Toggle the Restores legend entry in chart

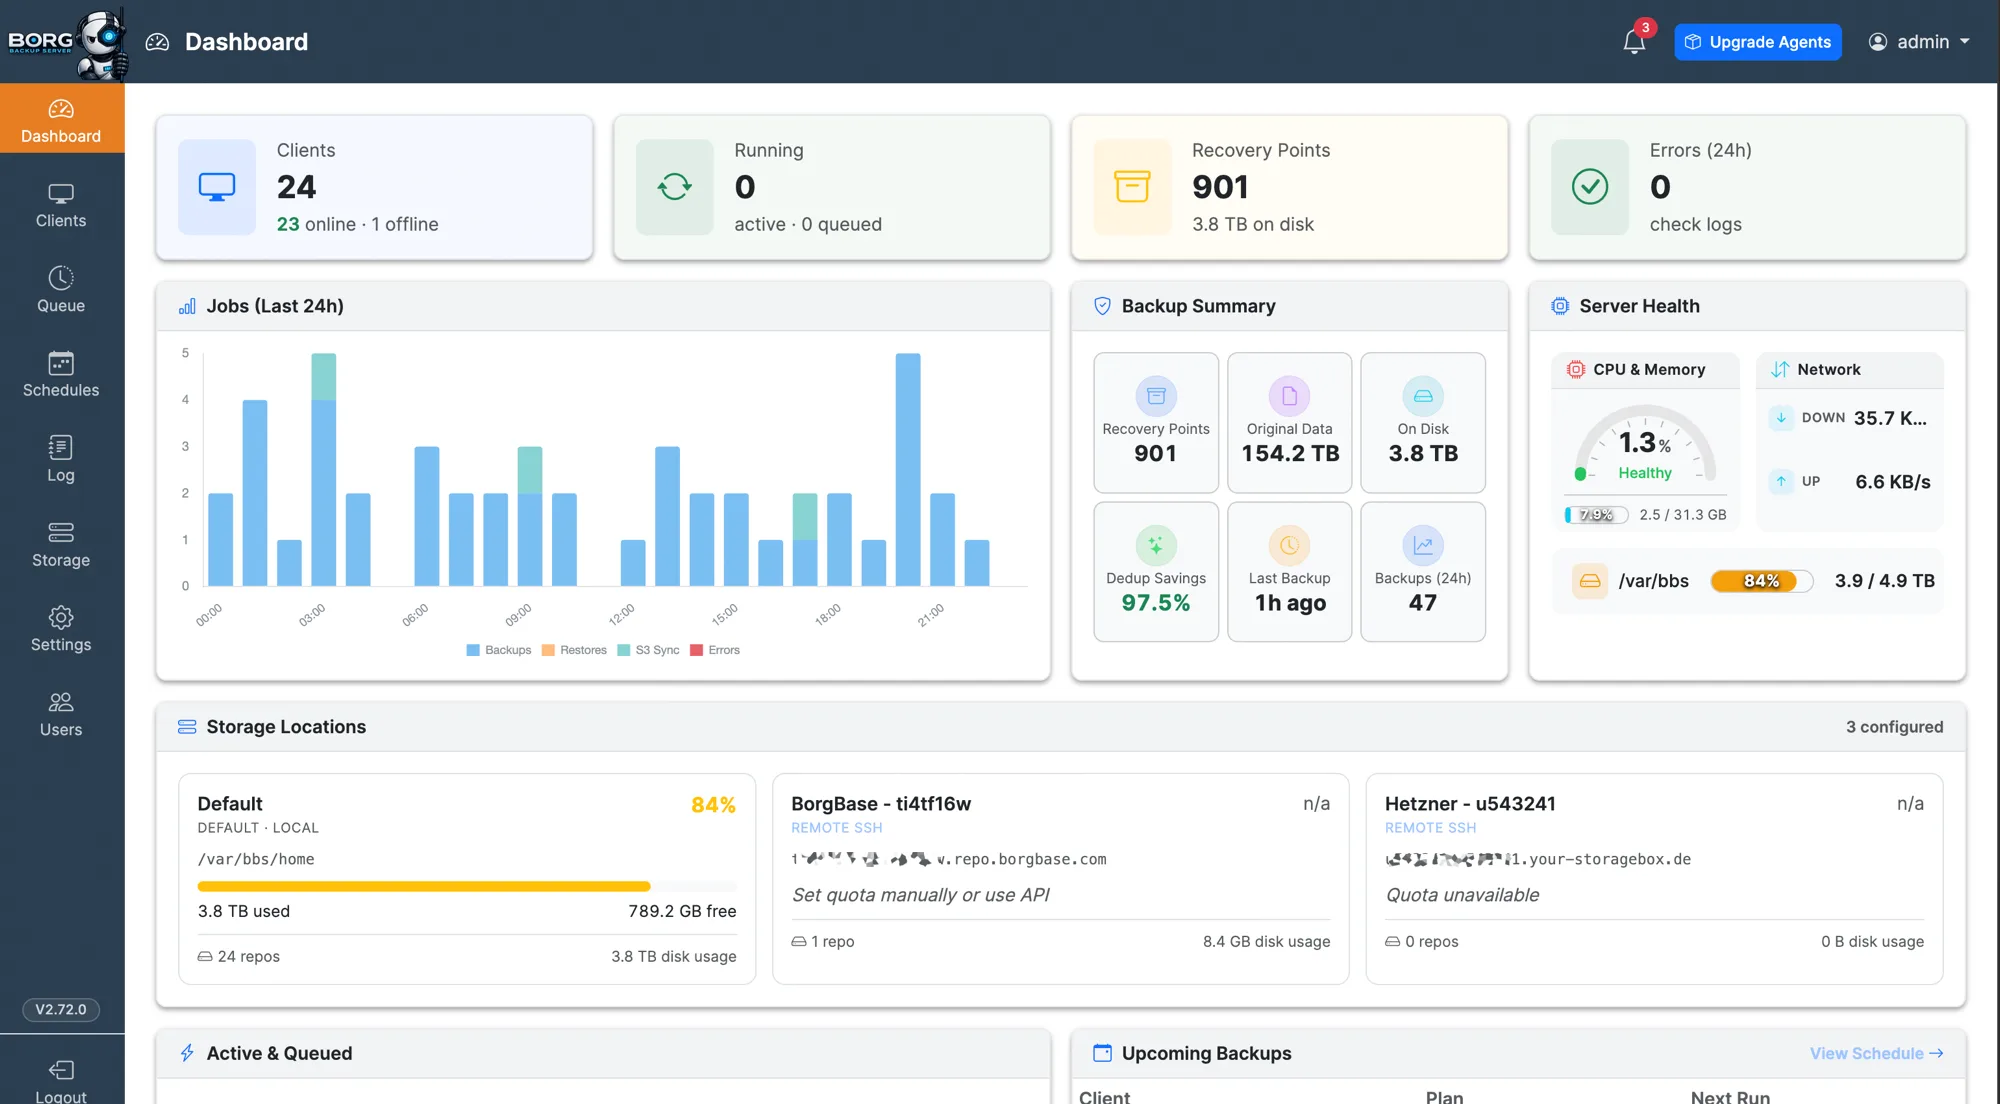574,650
